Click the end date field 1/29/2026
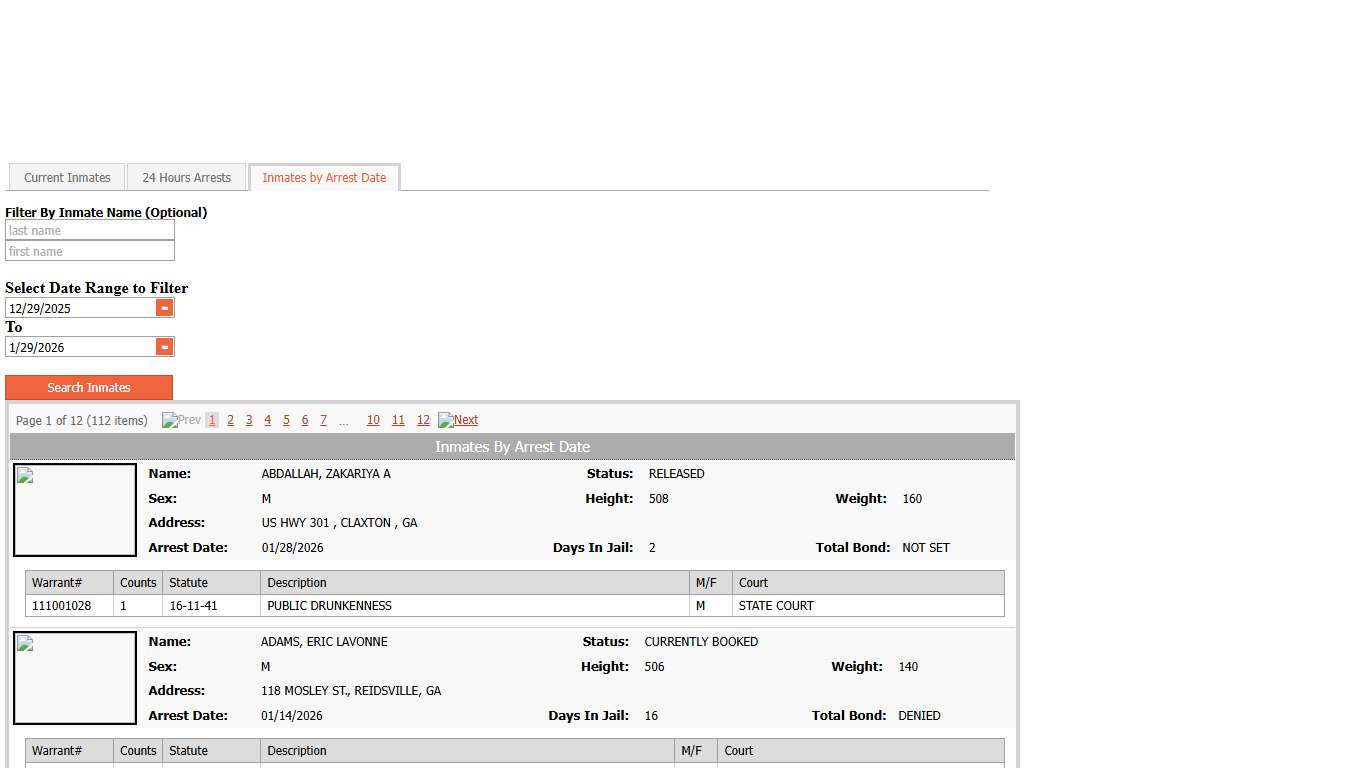The height and width of the screenshot is (768, 1366). [x=80, y=348]
